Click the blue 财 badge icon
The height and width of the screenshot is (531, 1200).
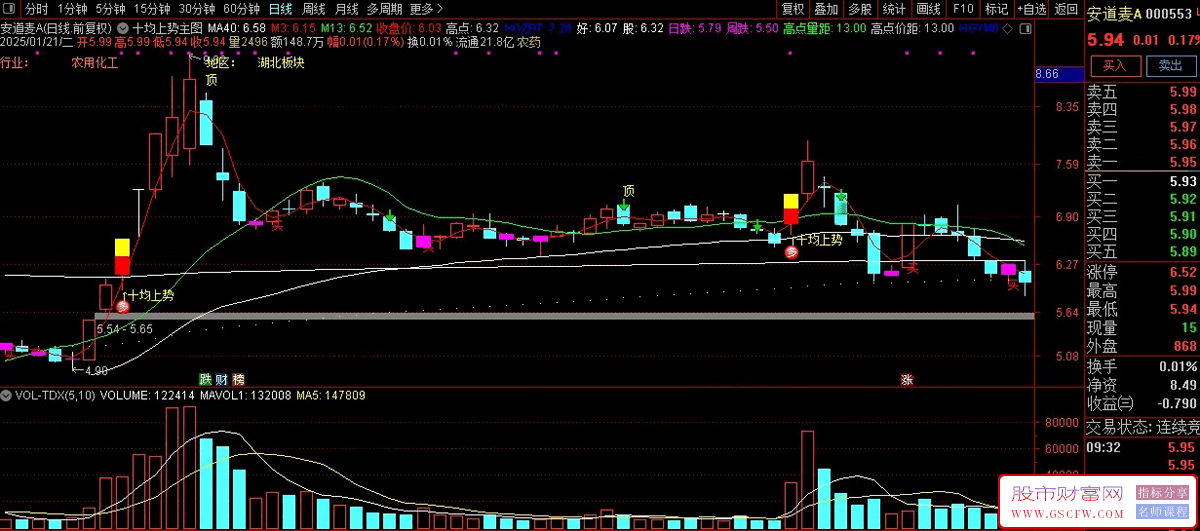pos(221,380)
